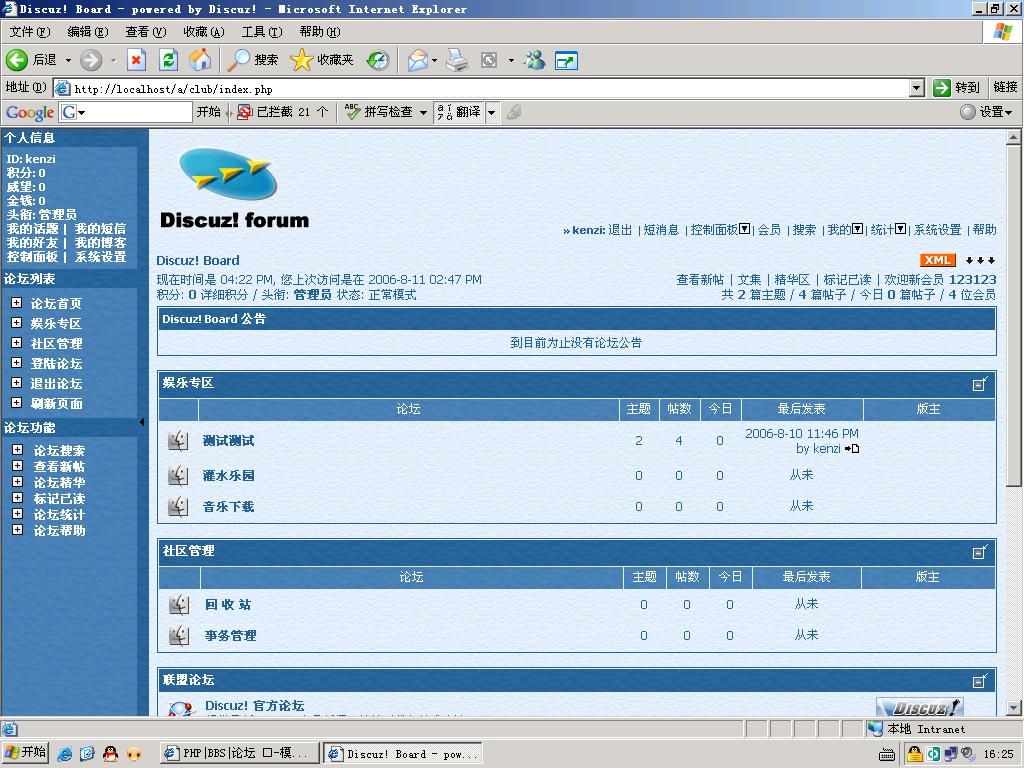
Task: Refresh the page using toolbar icon
Action: click(168, 60)
